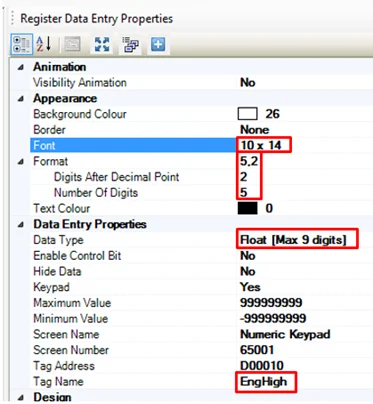Click the four-arrows expand icon
The height and width of the screenshot is (404, 373).
point(102,44)
